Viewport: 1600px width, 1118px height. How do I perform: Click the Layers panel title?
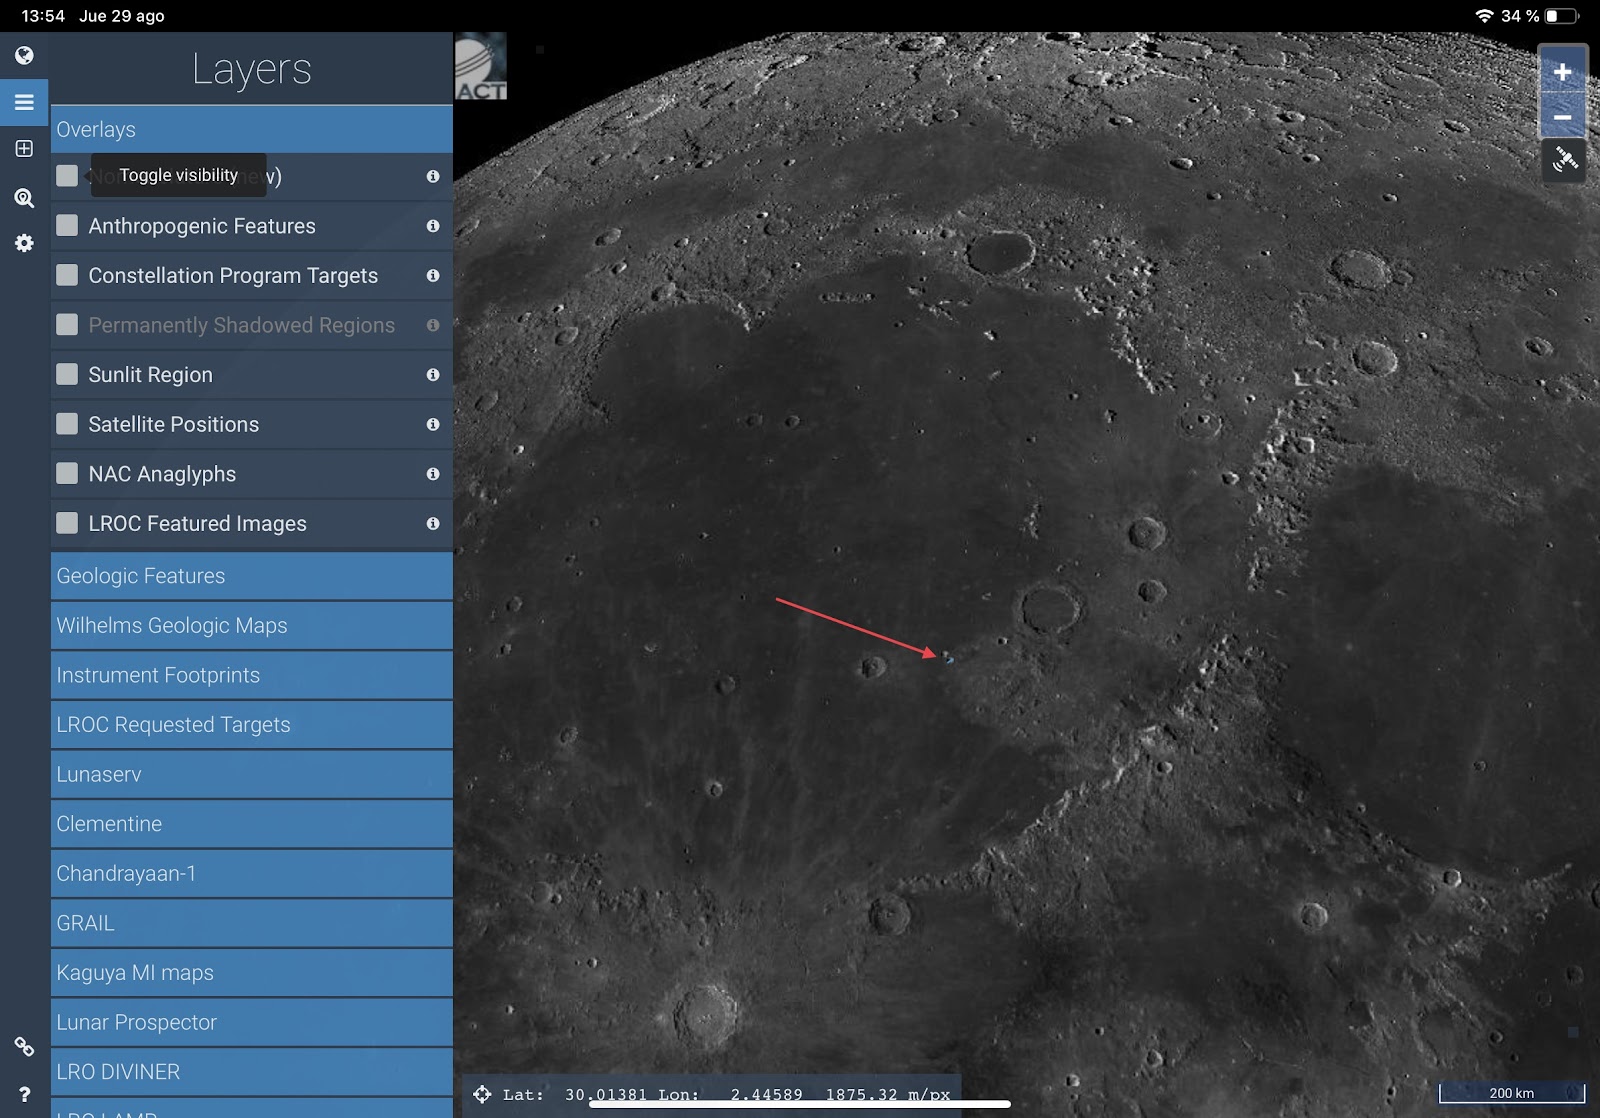point(252,69)
